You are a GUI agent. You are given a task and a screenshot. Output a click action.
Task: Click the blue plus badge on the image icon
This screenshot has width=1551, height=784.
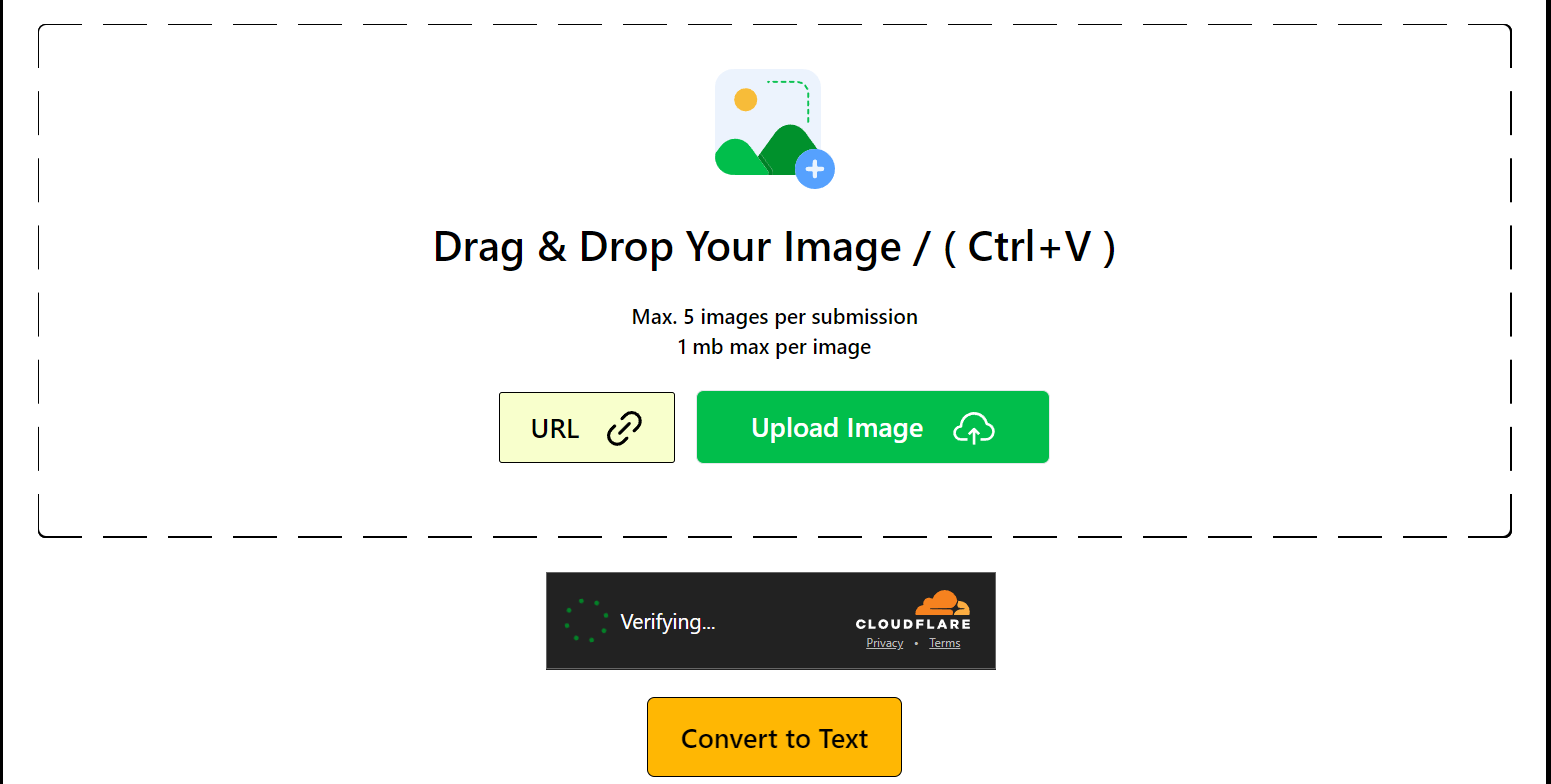coord(815,168)
